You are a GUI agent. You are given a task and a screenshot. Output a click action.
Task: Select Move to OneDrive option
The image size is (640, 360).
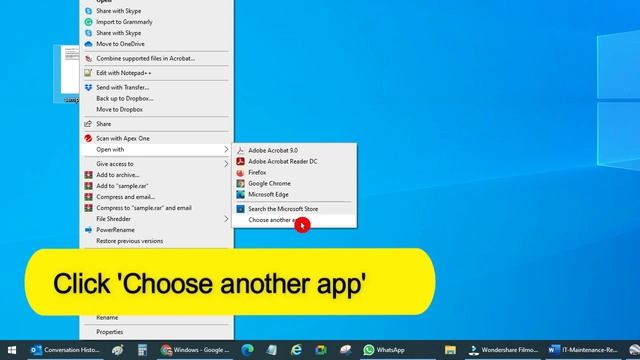(157, 44)
